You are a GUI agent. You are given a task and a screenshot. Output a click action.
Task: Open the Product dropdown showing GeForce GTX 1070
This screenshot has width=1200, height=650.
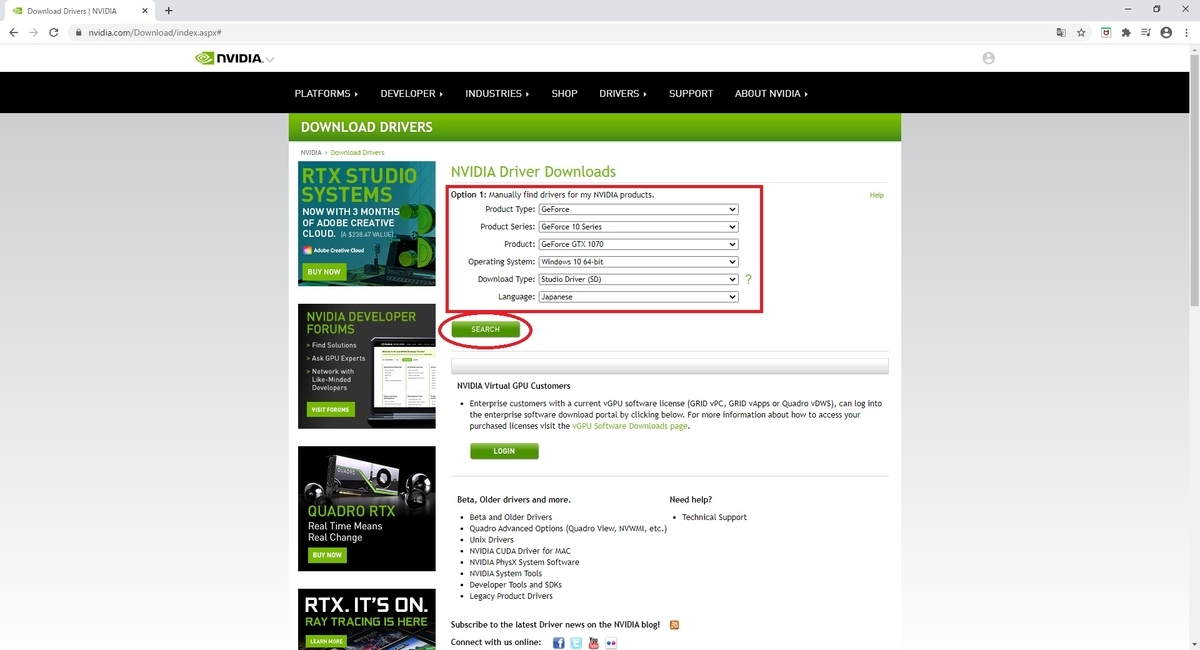point(638,244)
